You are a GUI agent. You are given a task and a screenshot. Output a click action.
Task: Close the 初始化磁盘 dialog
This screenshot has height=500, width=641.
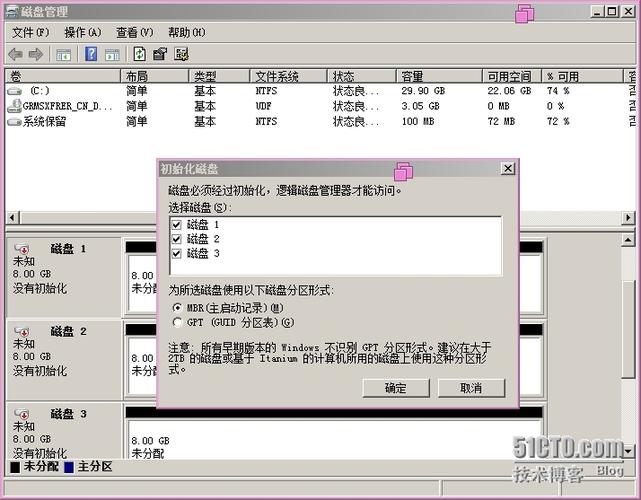[x=508, y=168]
